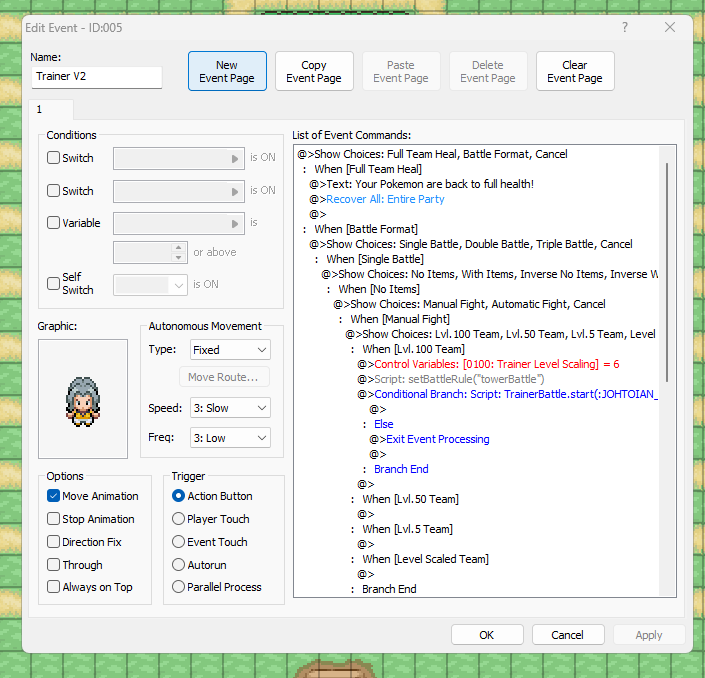Enable the Through option checkbox
The image size is (705, 678).
[54, 565]
